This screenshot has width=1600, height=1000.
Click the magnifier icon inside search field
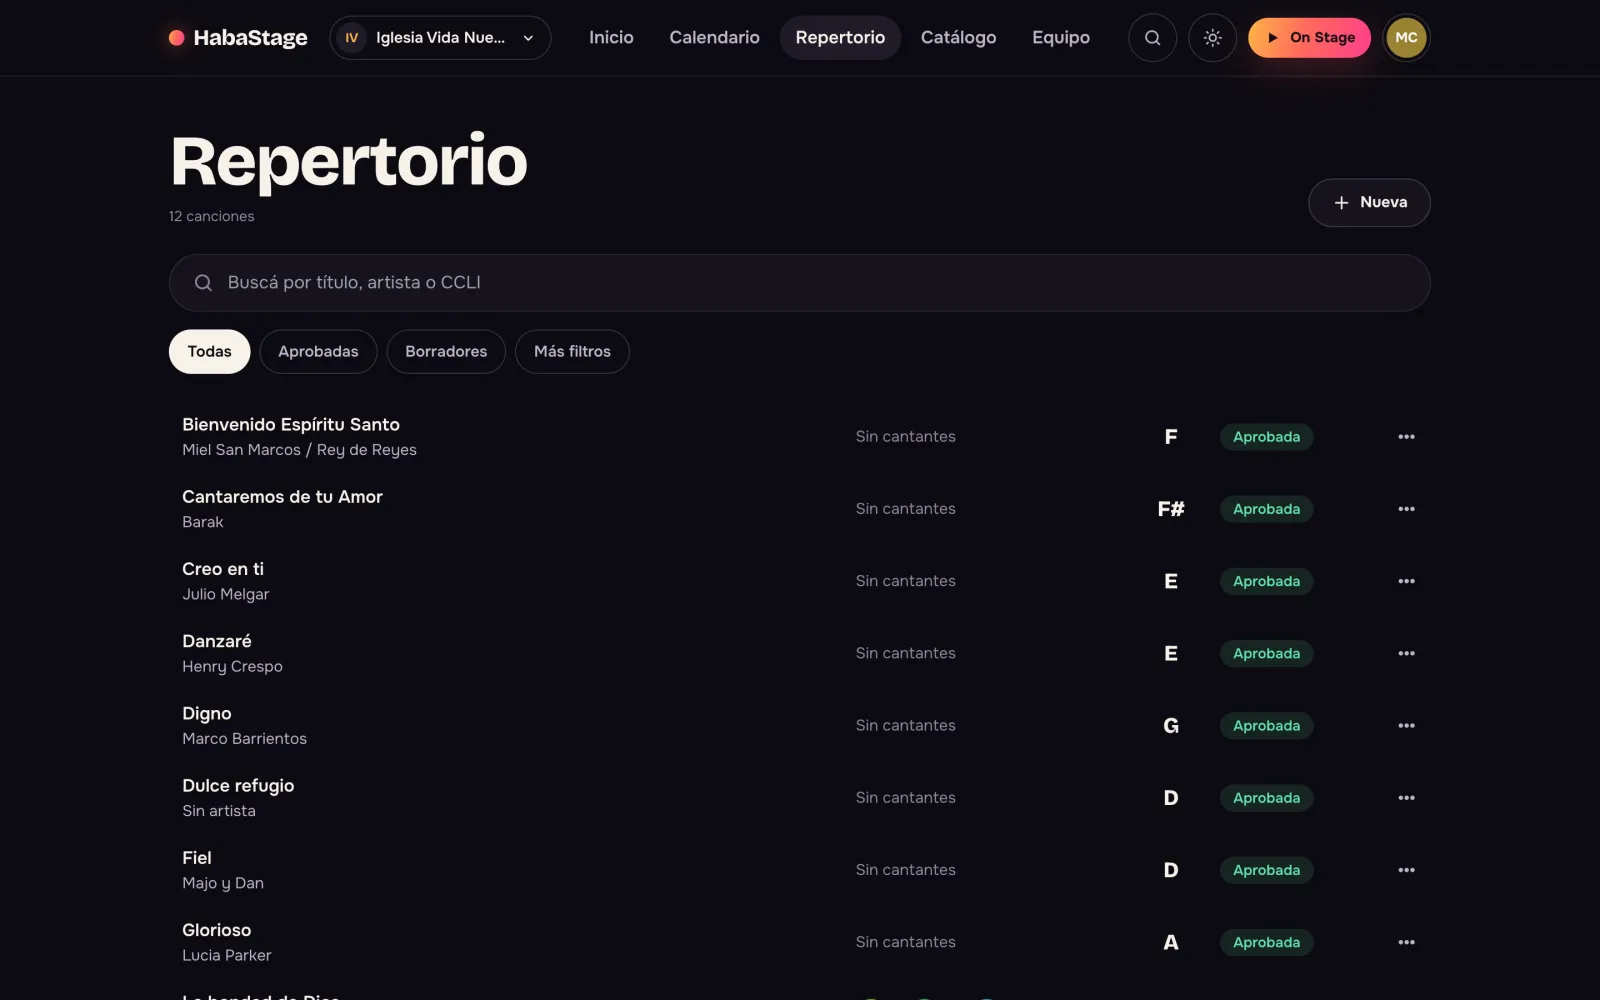[203, 283]
